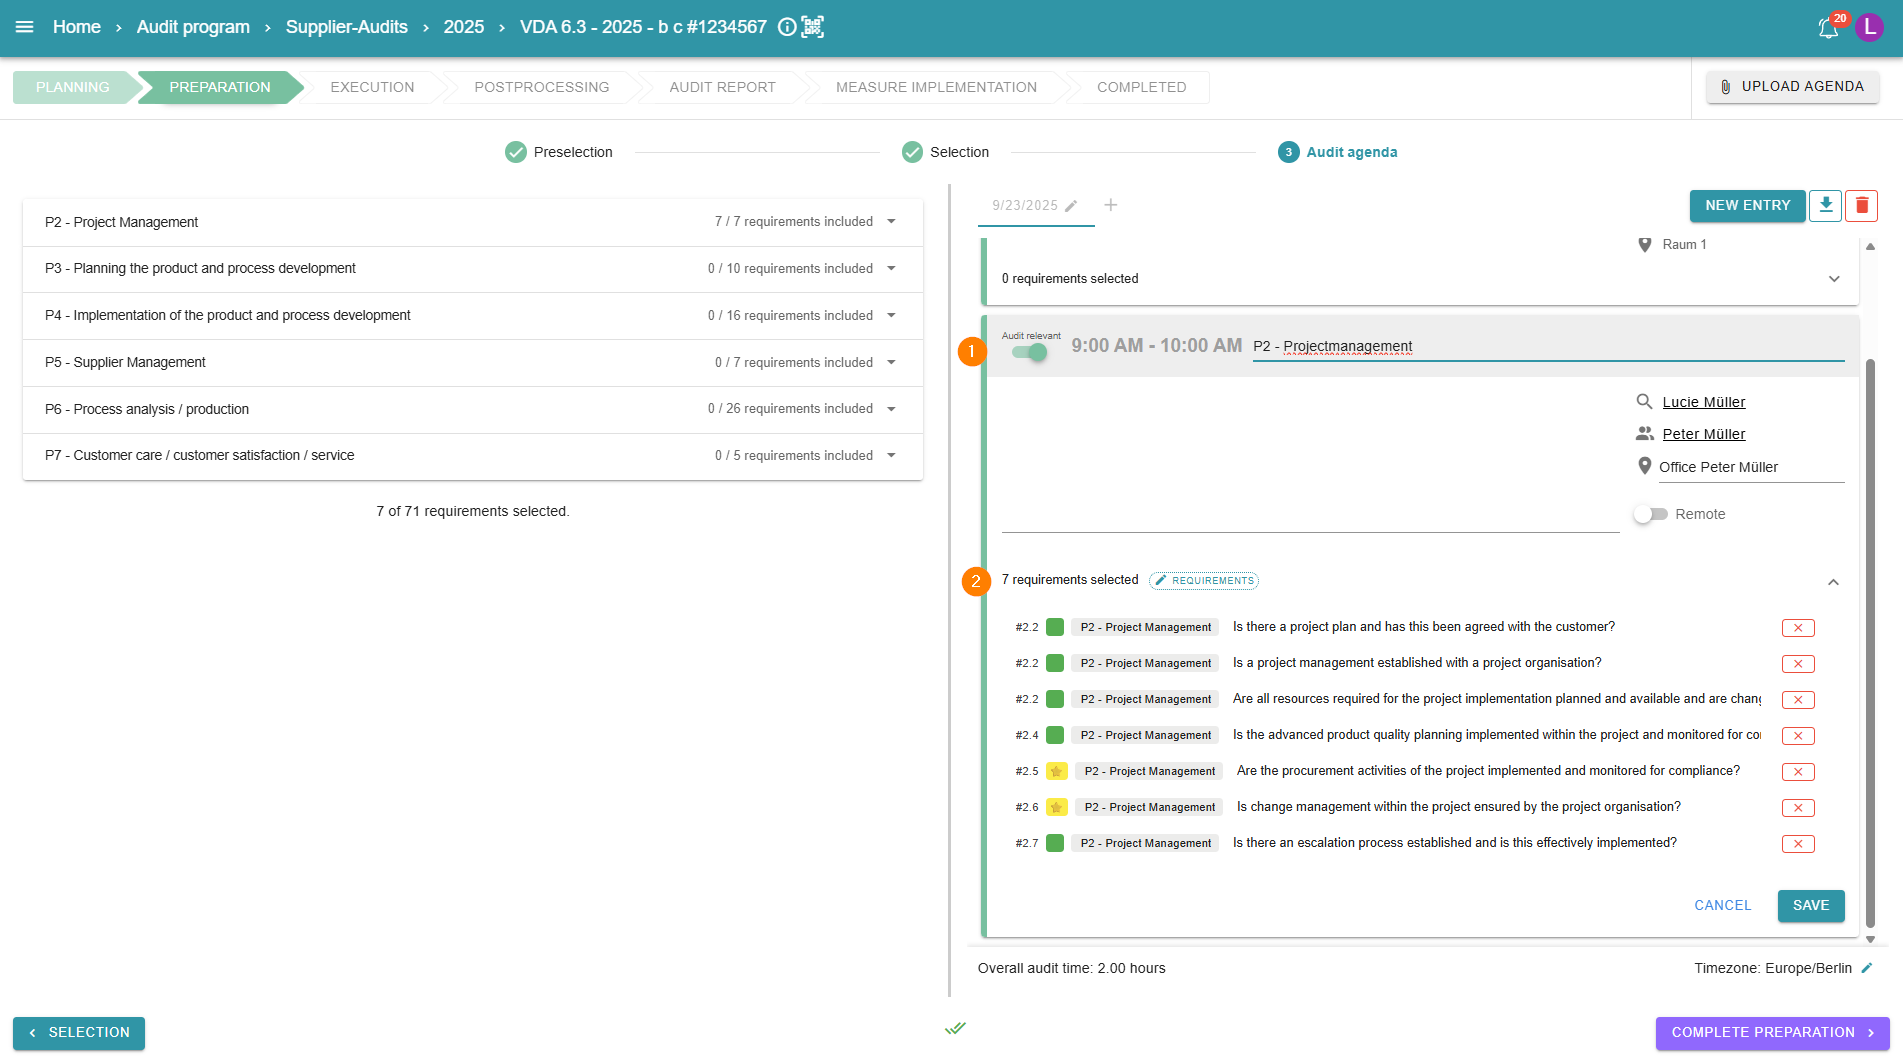
Task: Expand P3 - Planning product and process development
Action: tap(891, 268)
